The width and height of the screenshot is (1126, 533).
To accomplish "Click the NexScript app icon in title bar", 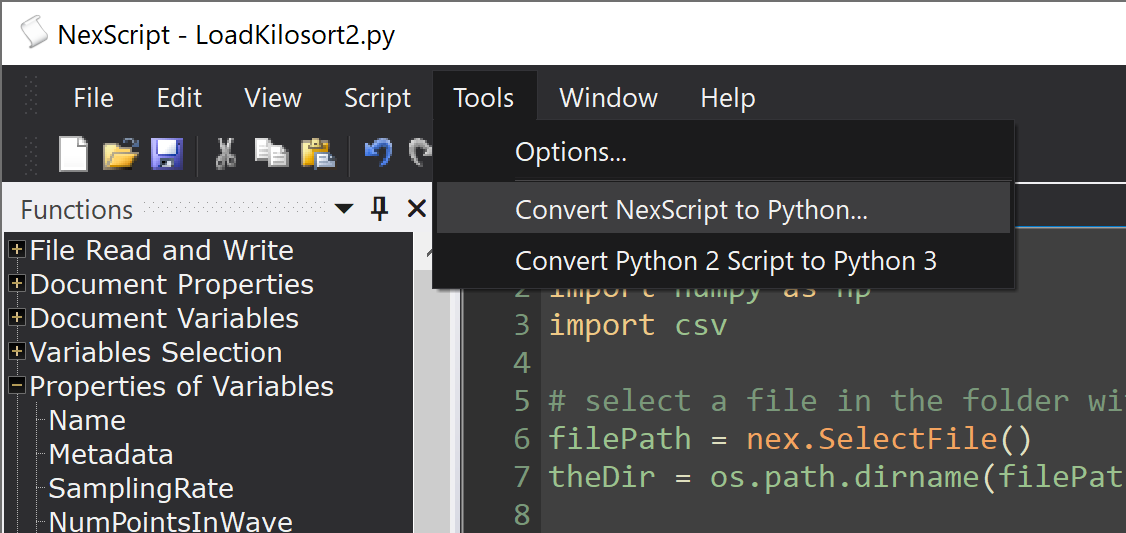I will [34, 33].
